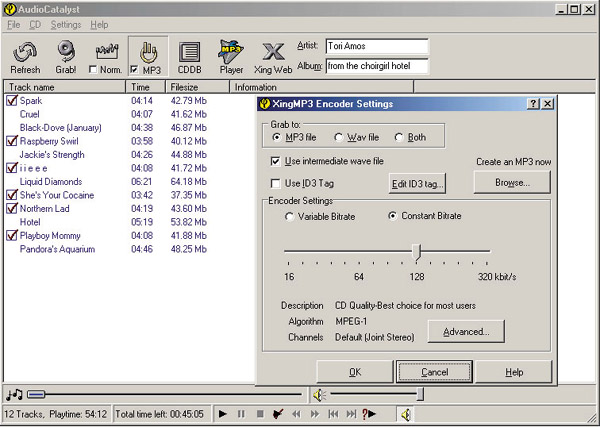Toggle the Norm. checkbox

point(93,70)
